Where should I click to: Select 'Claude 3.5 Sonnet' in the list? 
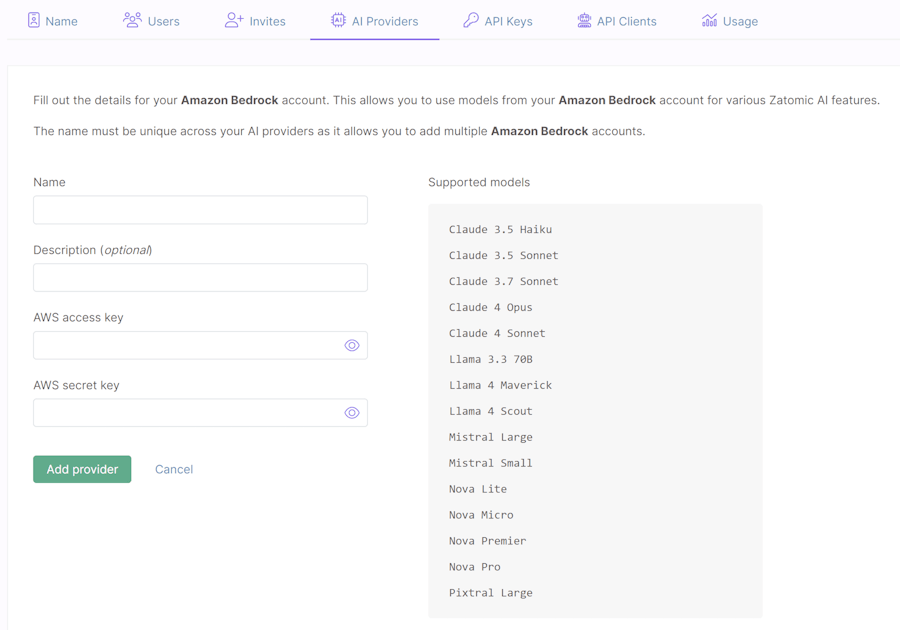pos(503,255)
